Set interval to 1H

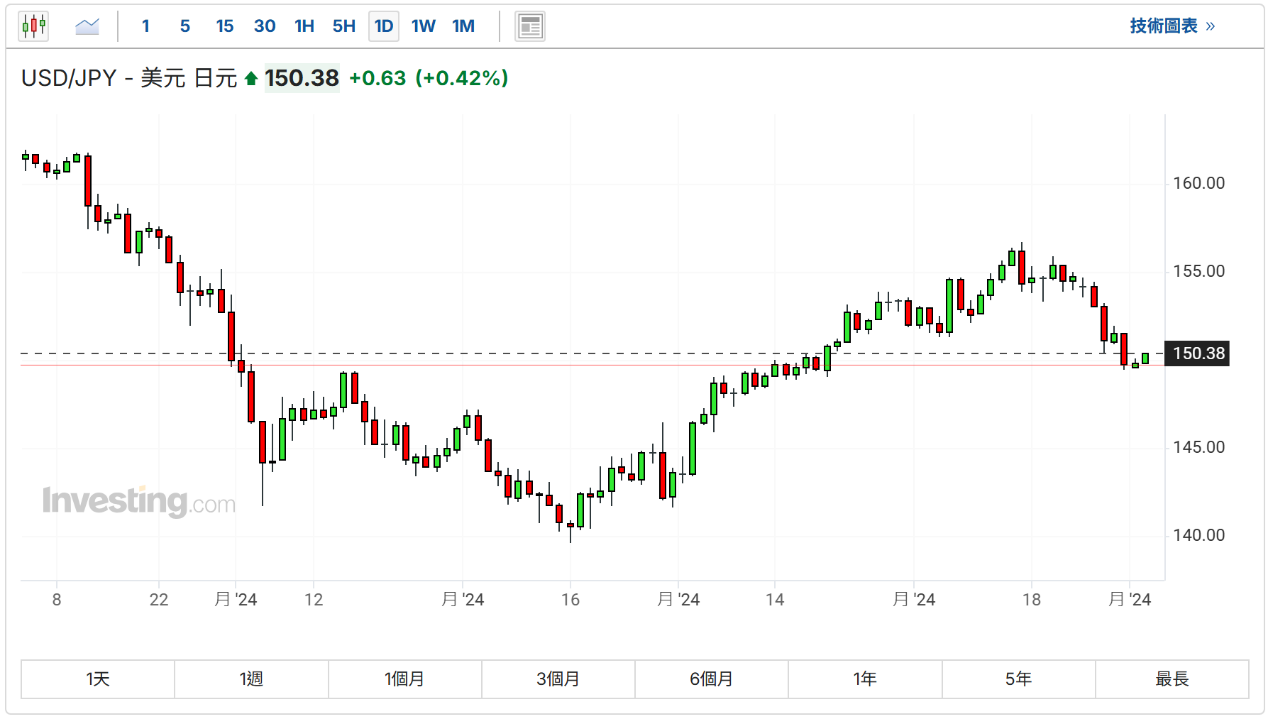pos(304,26)
